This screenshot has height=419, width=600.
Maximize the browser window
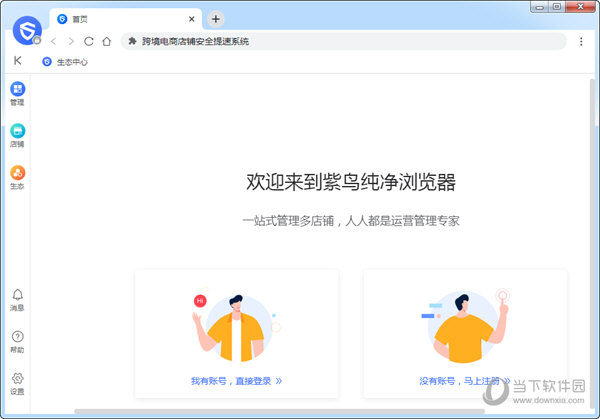557,7
